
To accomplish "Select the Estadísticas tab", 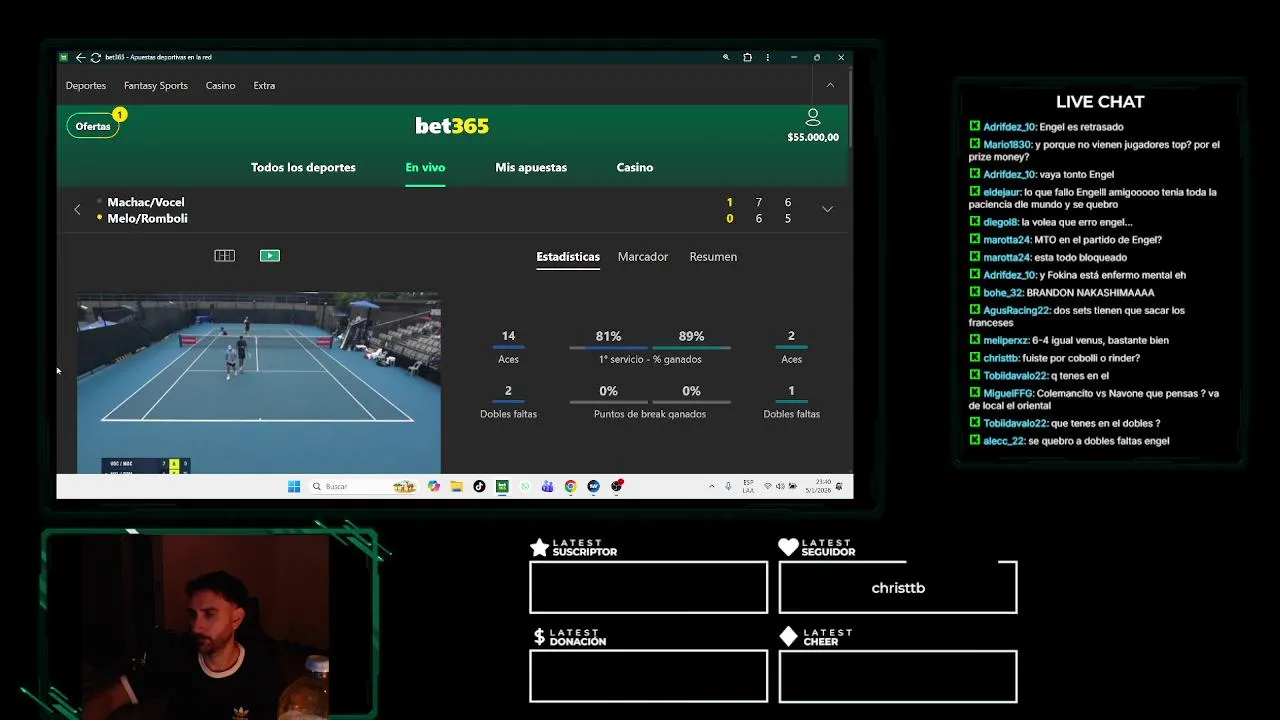I will pyautogui.click(x=568, y=257).
